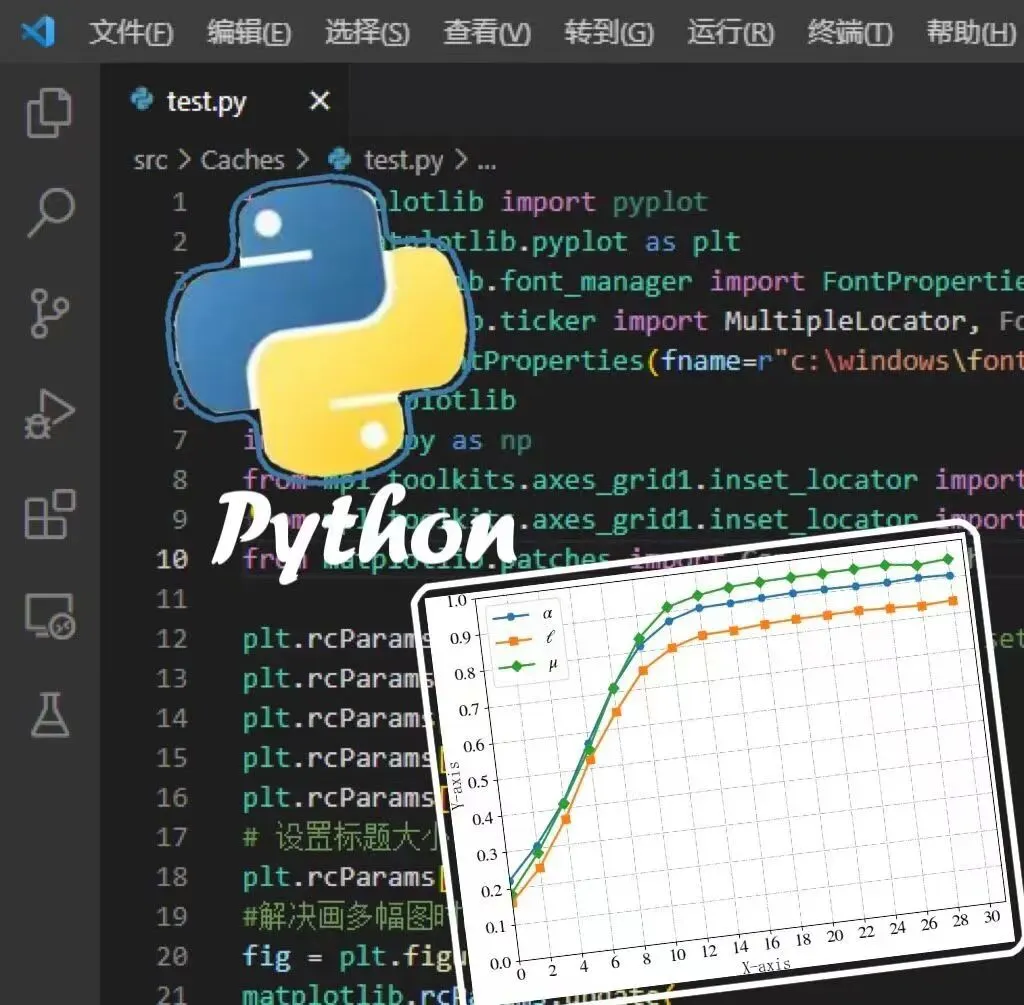The image size is (1024, 1005).
Task: Open the Extensions view icon
Action: pyautogui.click(x=50, y=515)
